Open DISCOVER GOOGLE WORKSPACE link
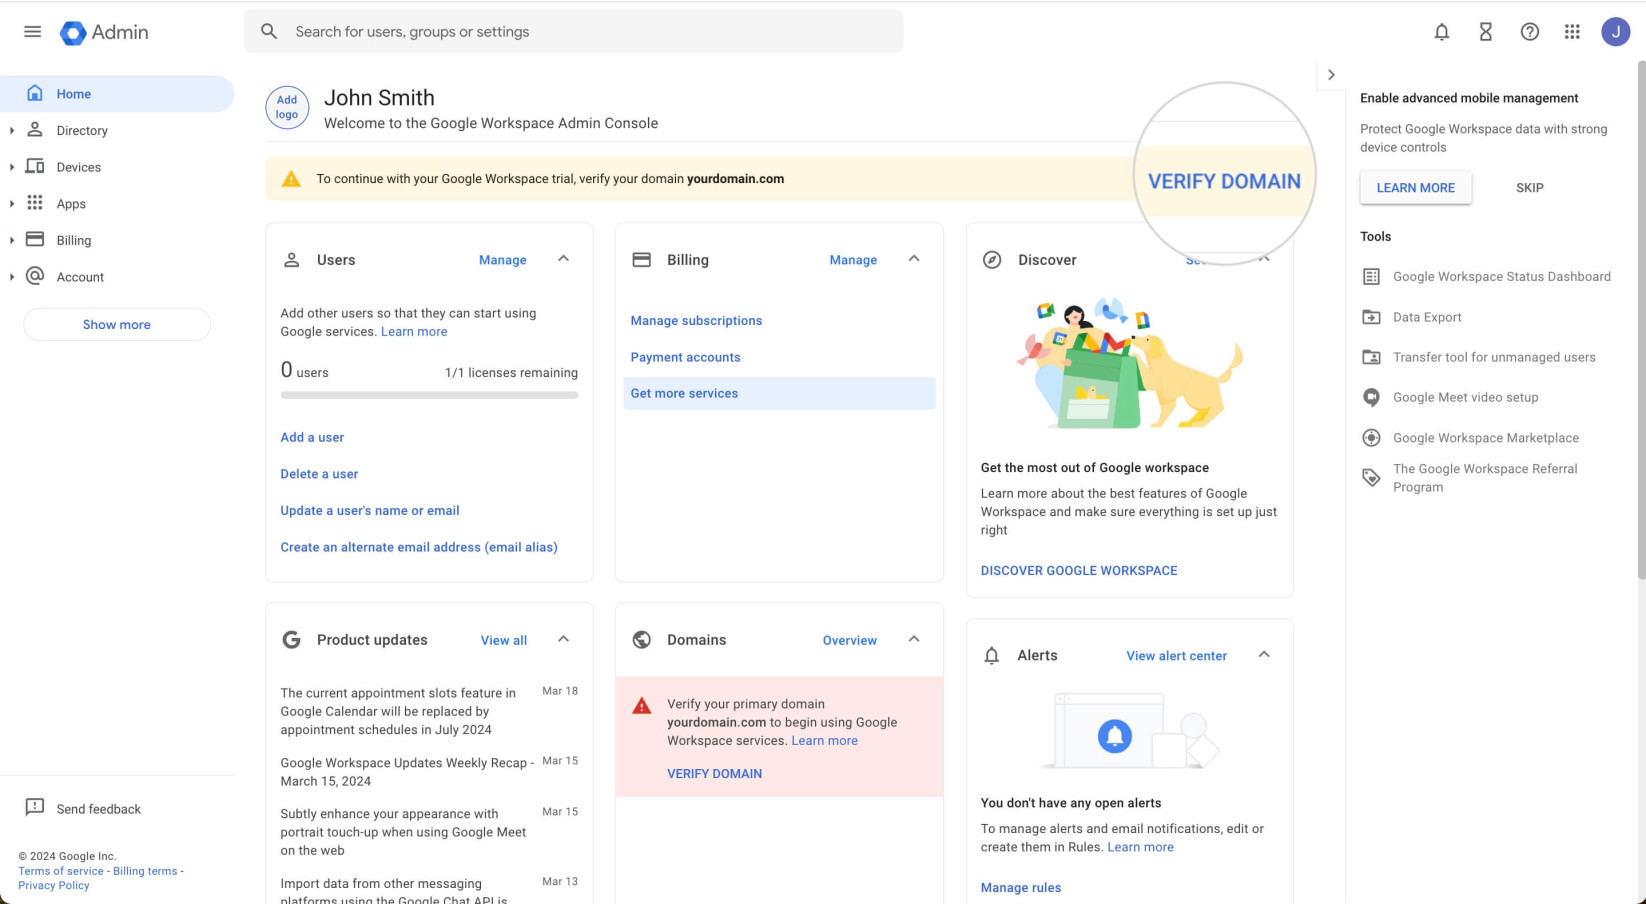 (x=1079, y=571)
